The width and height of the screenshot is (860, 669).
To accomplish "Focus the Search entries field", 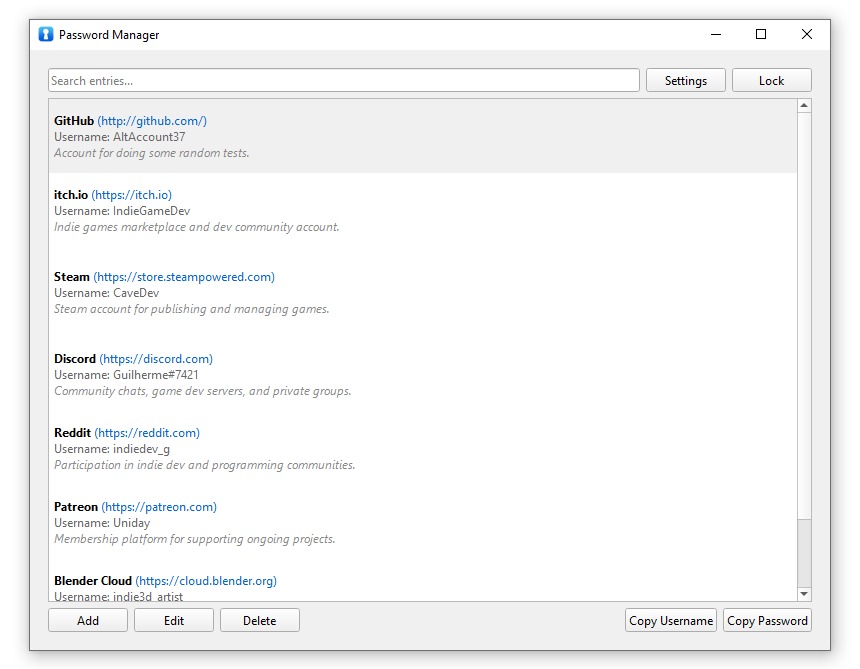I will (343, 81).
